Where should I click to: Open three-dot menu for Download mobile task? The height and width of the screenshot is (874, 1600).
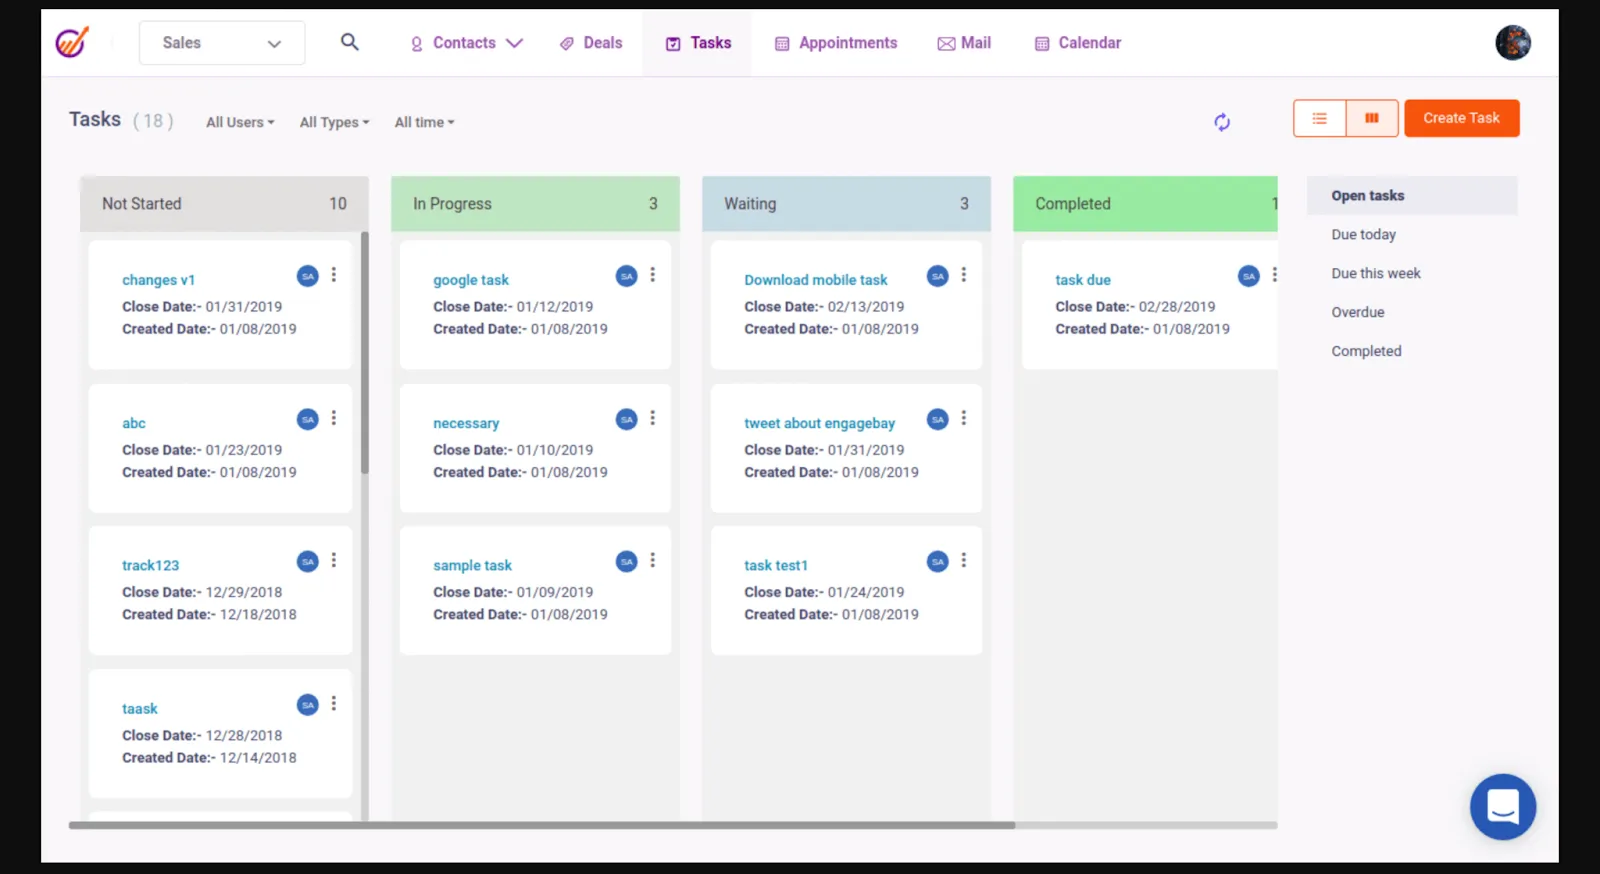tap(964, 274)
